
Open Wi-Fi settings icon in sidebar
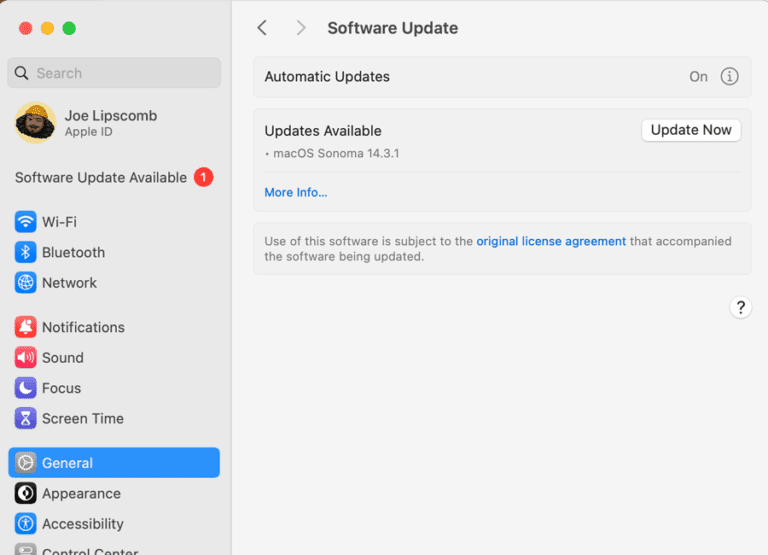pos(25,222)
